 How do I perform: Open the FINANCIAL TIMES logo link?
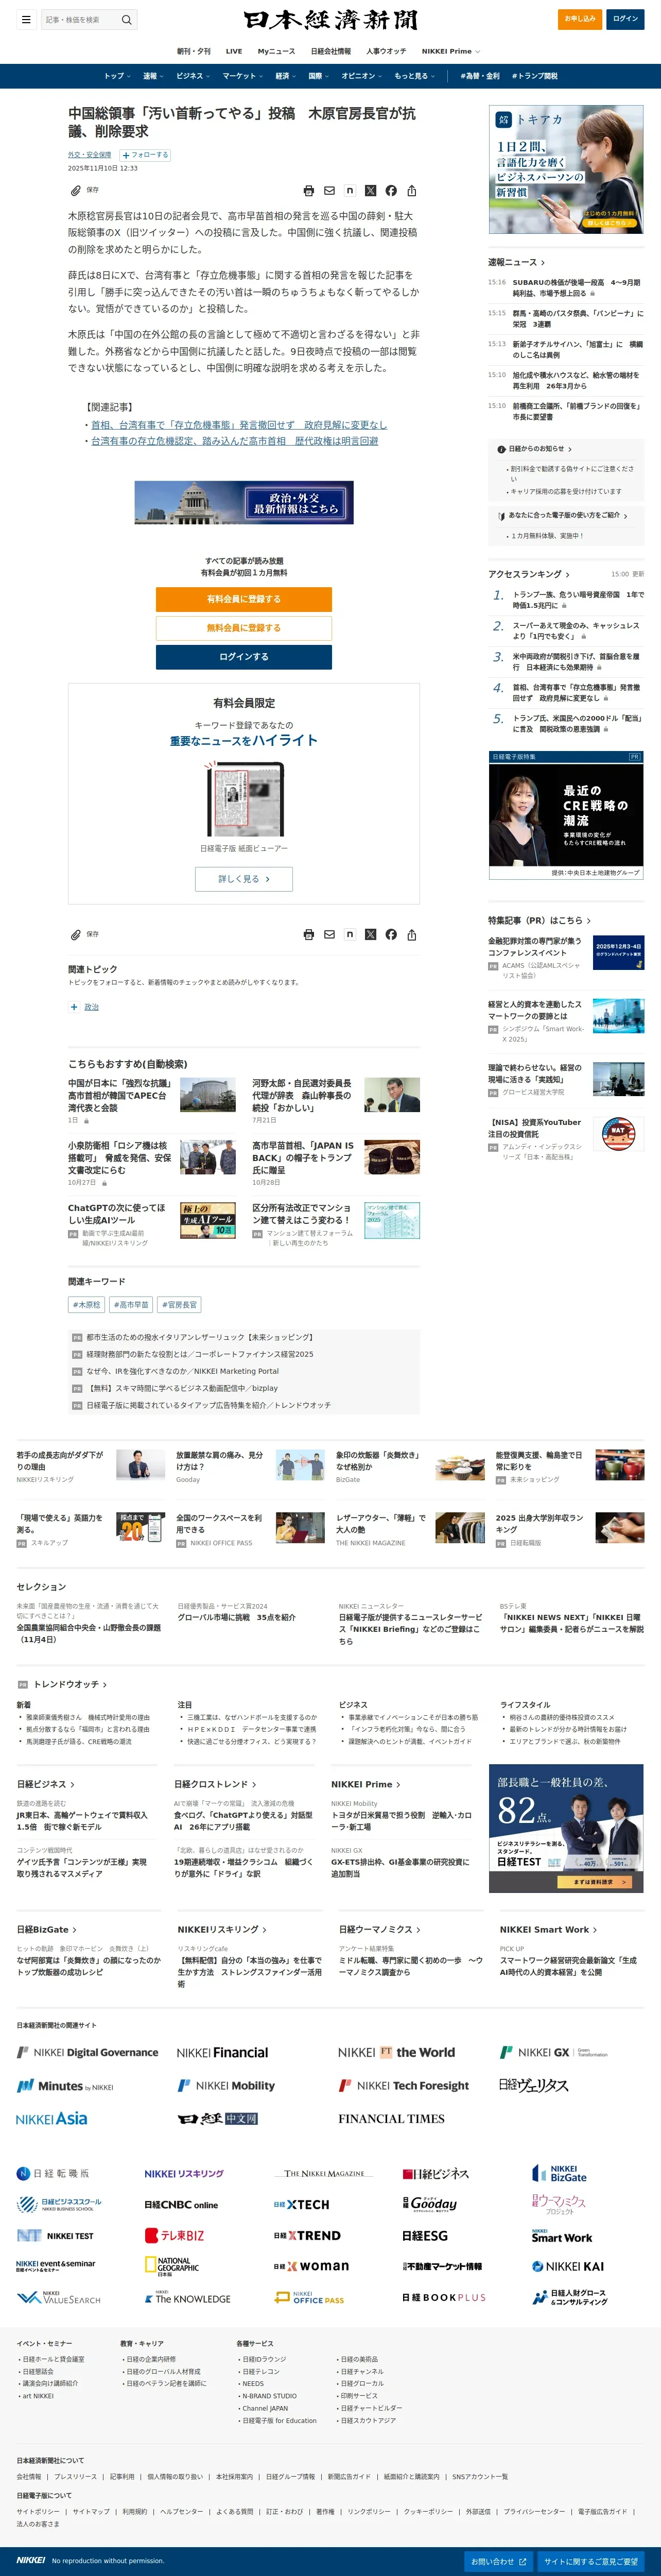[391, 2119]
